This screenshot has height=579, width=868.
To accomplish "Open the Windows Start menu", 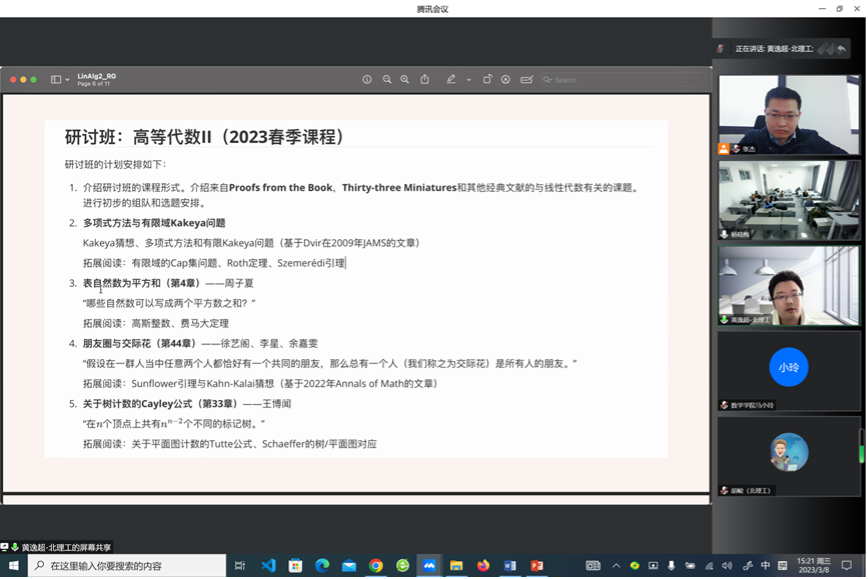I will (x=12, y=566).
